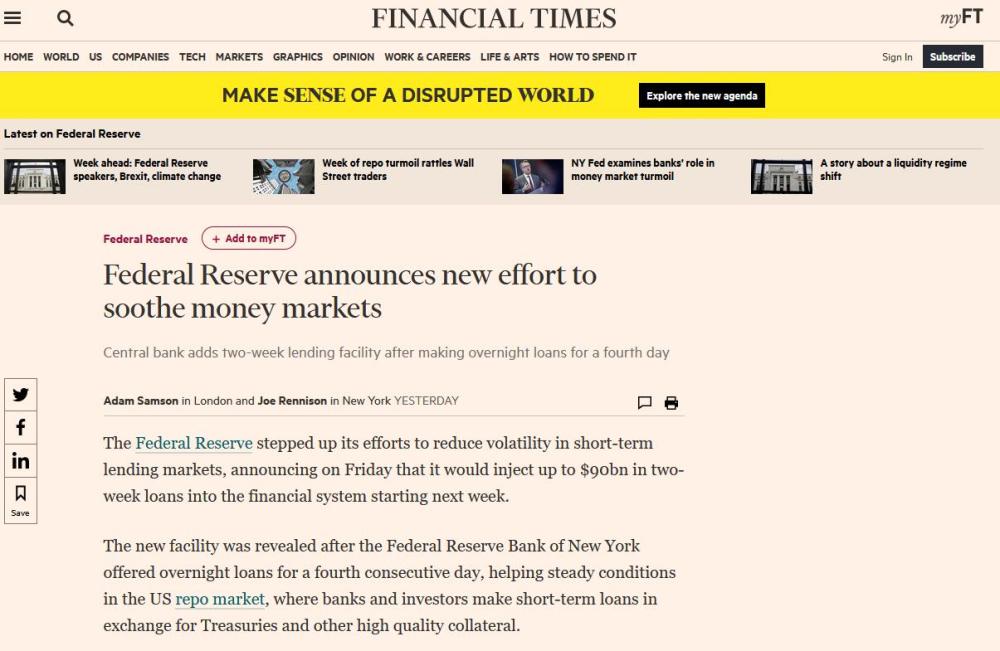1000x651 pixels.
Task: Open author Joe Rennison's page
Action: point(292,400)
